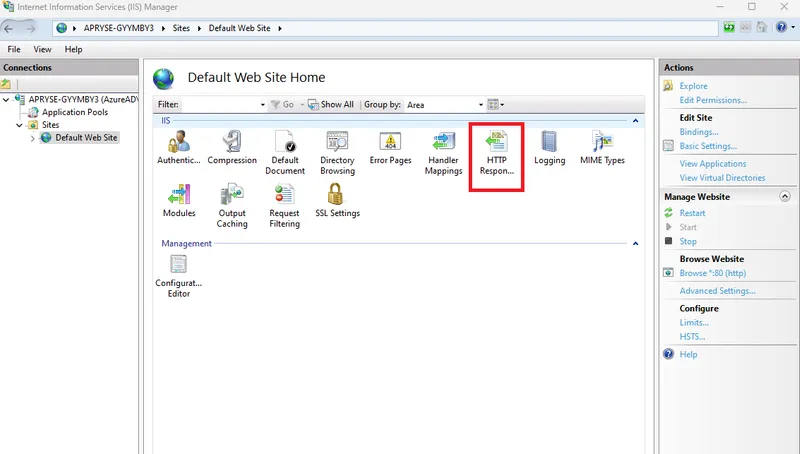The width and height of the screenshot is (800, 454).
Task: Click Default Web Site in breadcrumb
Action: [239, 28]
